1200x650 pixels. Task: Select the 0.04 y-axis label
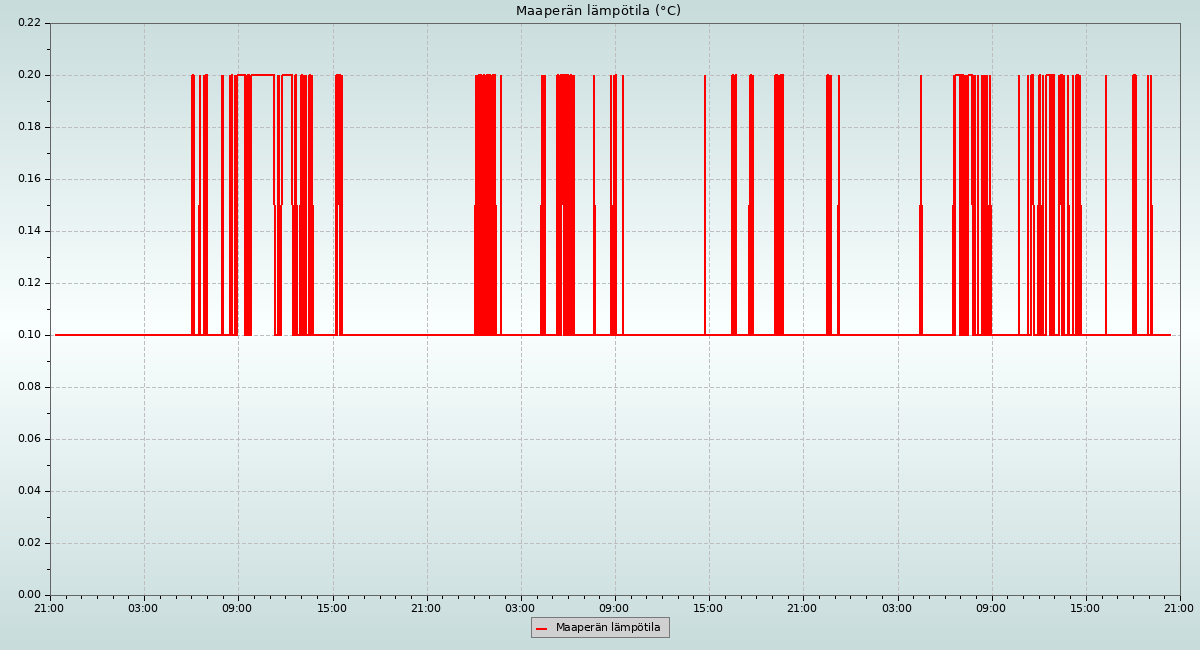click(x=29, y=491)
